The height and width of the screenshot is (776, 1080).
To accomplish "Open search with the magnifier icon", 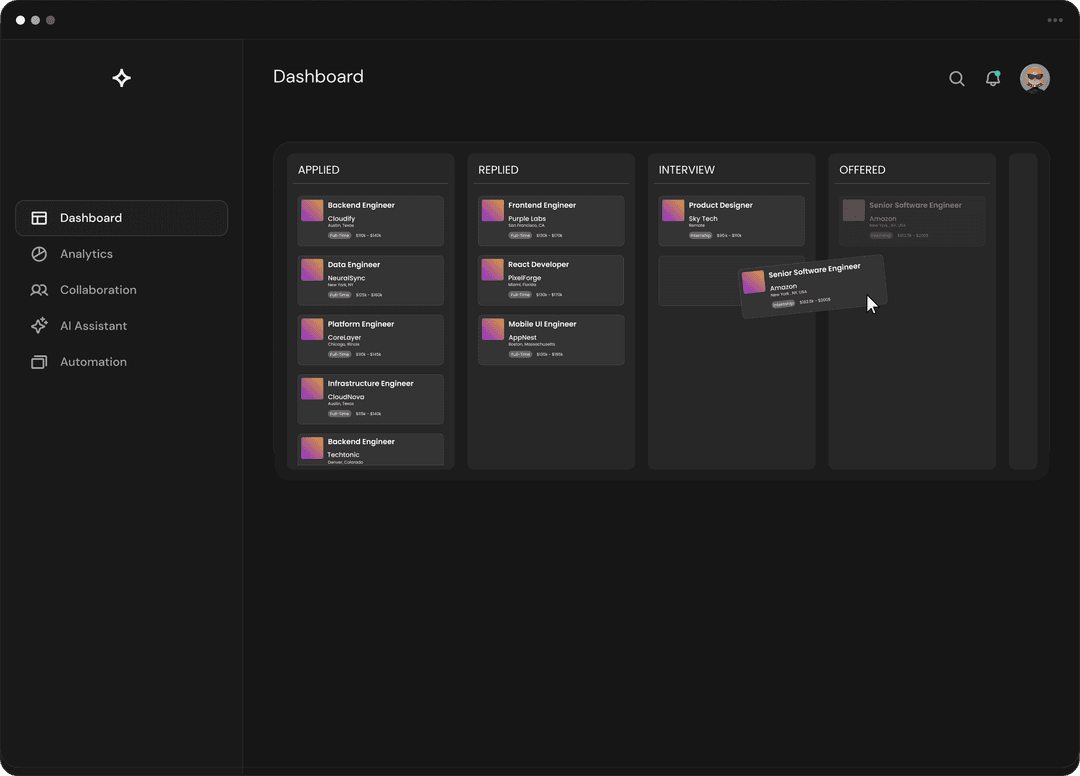I will click(956, 78).
